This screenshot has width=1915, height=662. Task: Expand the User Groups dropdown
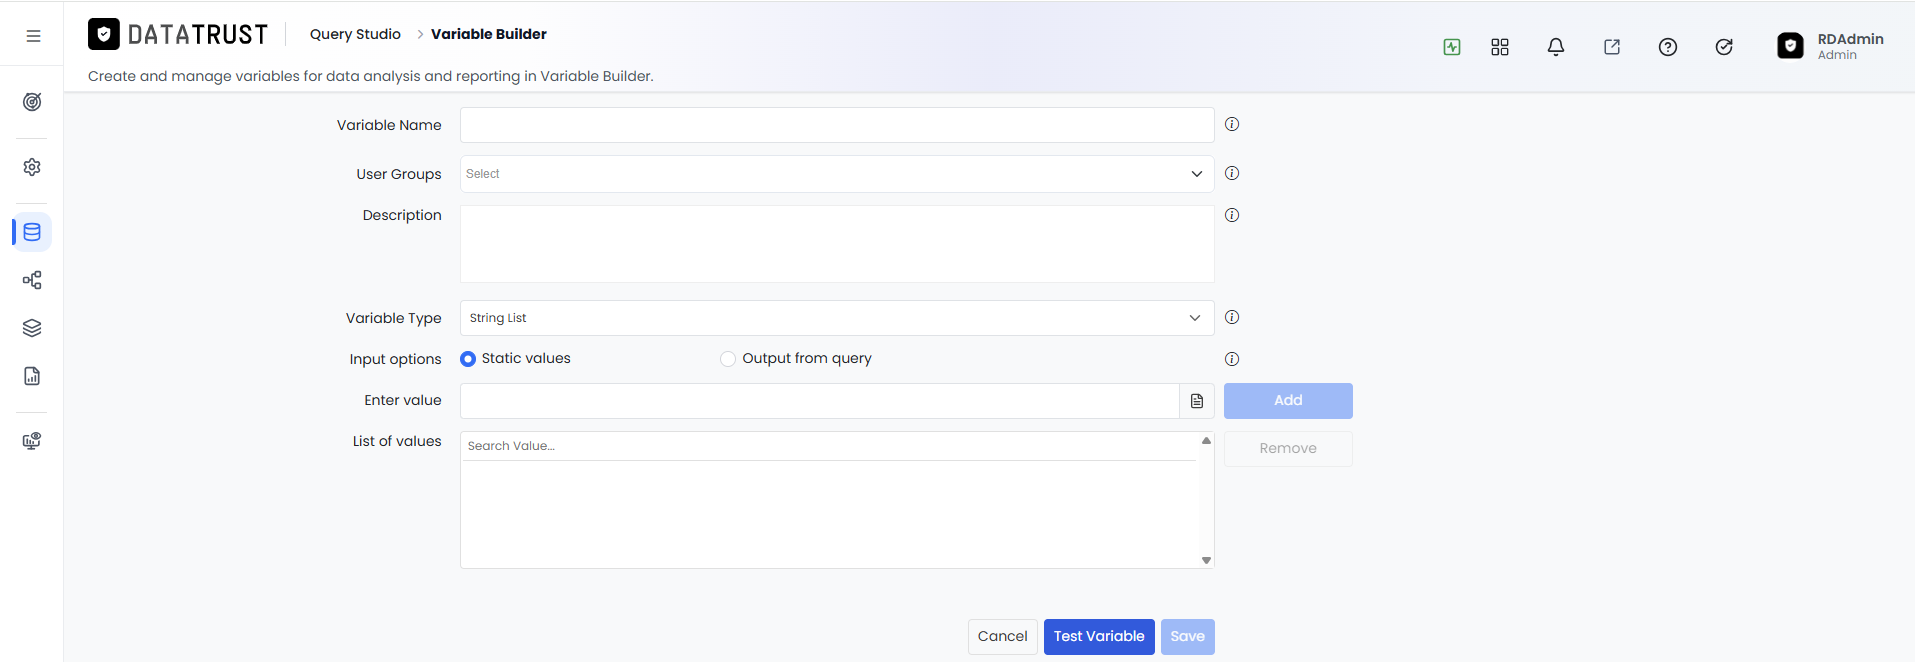[837, 174]
